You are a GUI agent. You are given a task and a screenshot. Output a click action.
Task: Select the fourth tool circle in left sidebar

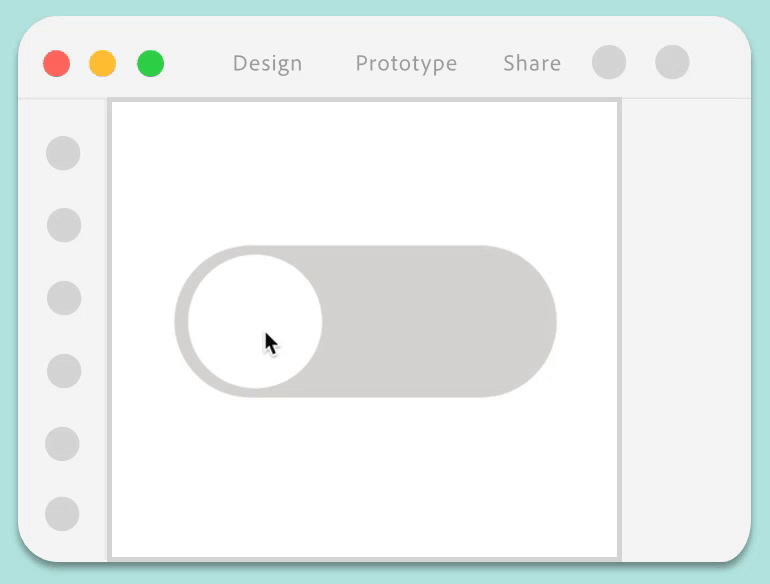pos(64,371)
